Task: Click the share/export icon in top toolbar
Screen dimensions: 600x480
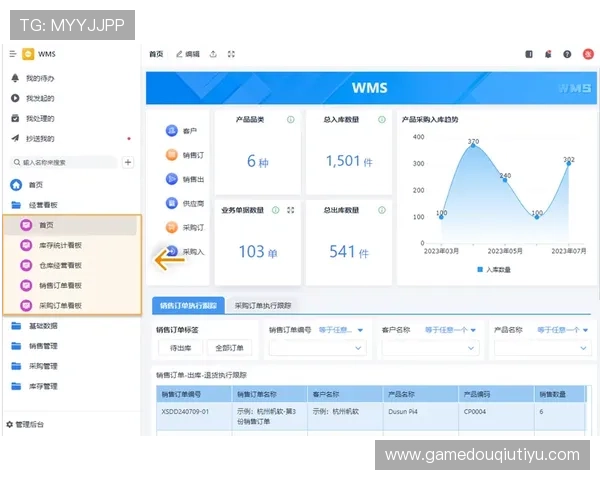Action: [213, 54]
